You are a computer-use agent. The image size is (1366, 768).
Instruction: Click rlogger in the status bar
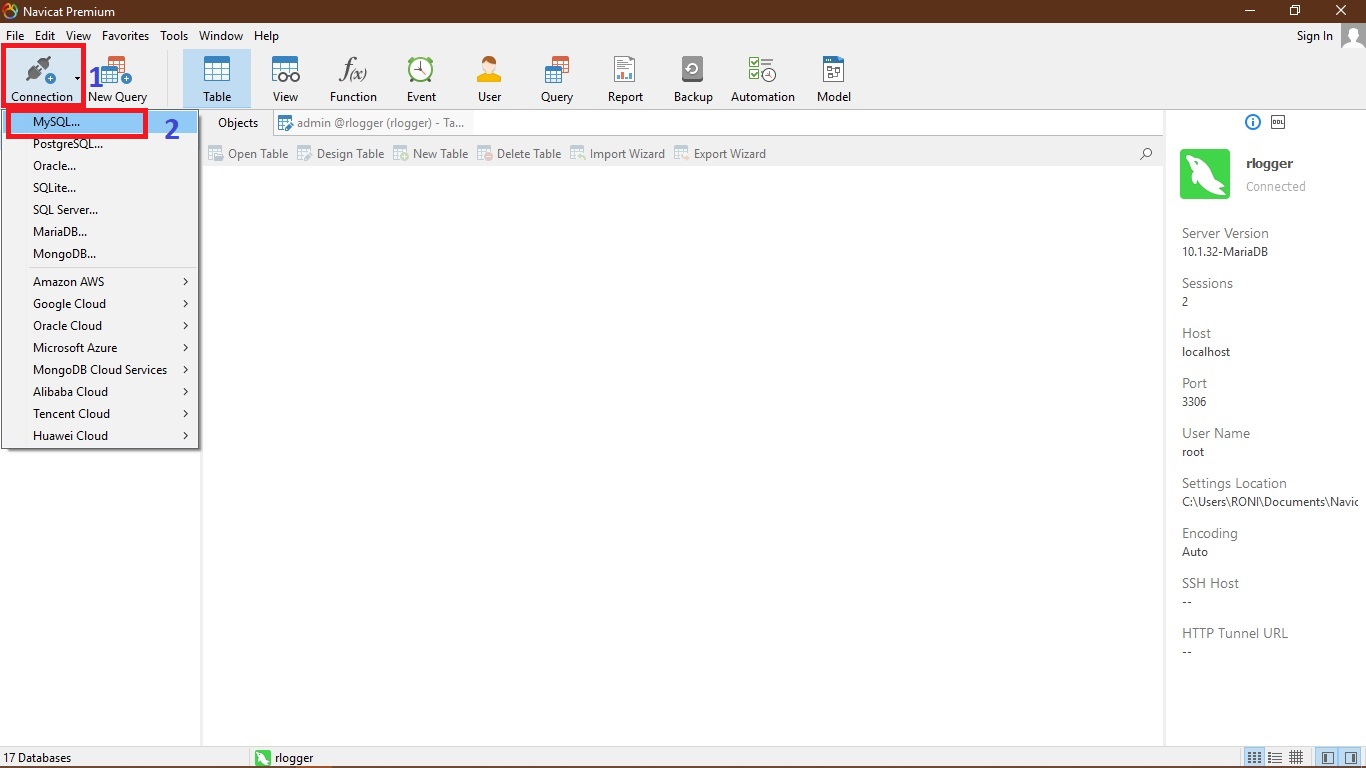(x=285, y=758)
